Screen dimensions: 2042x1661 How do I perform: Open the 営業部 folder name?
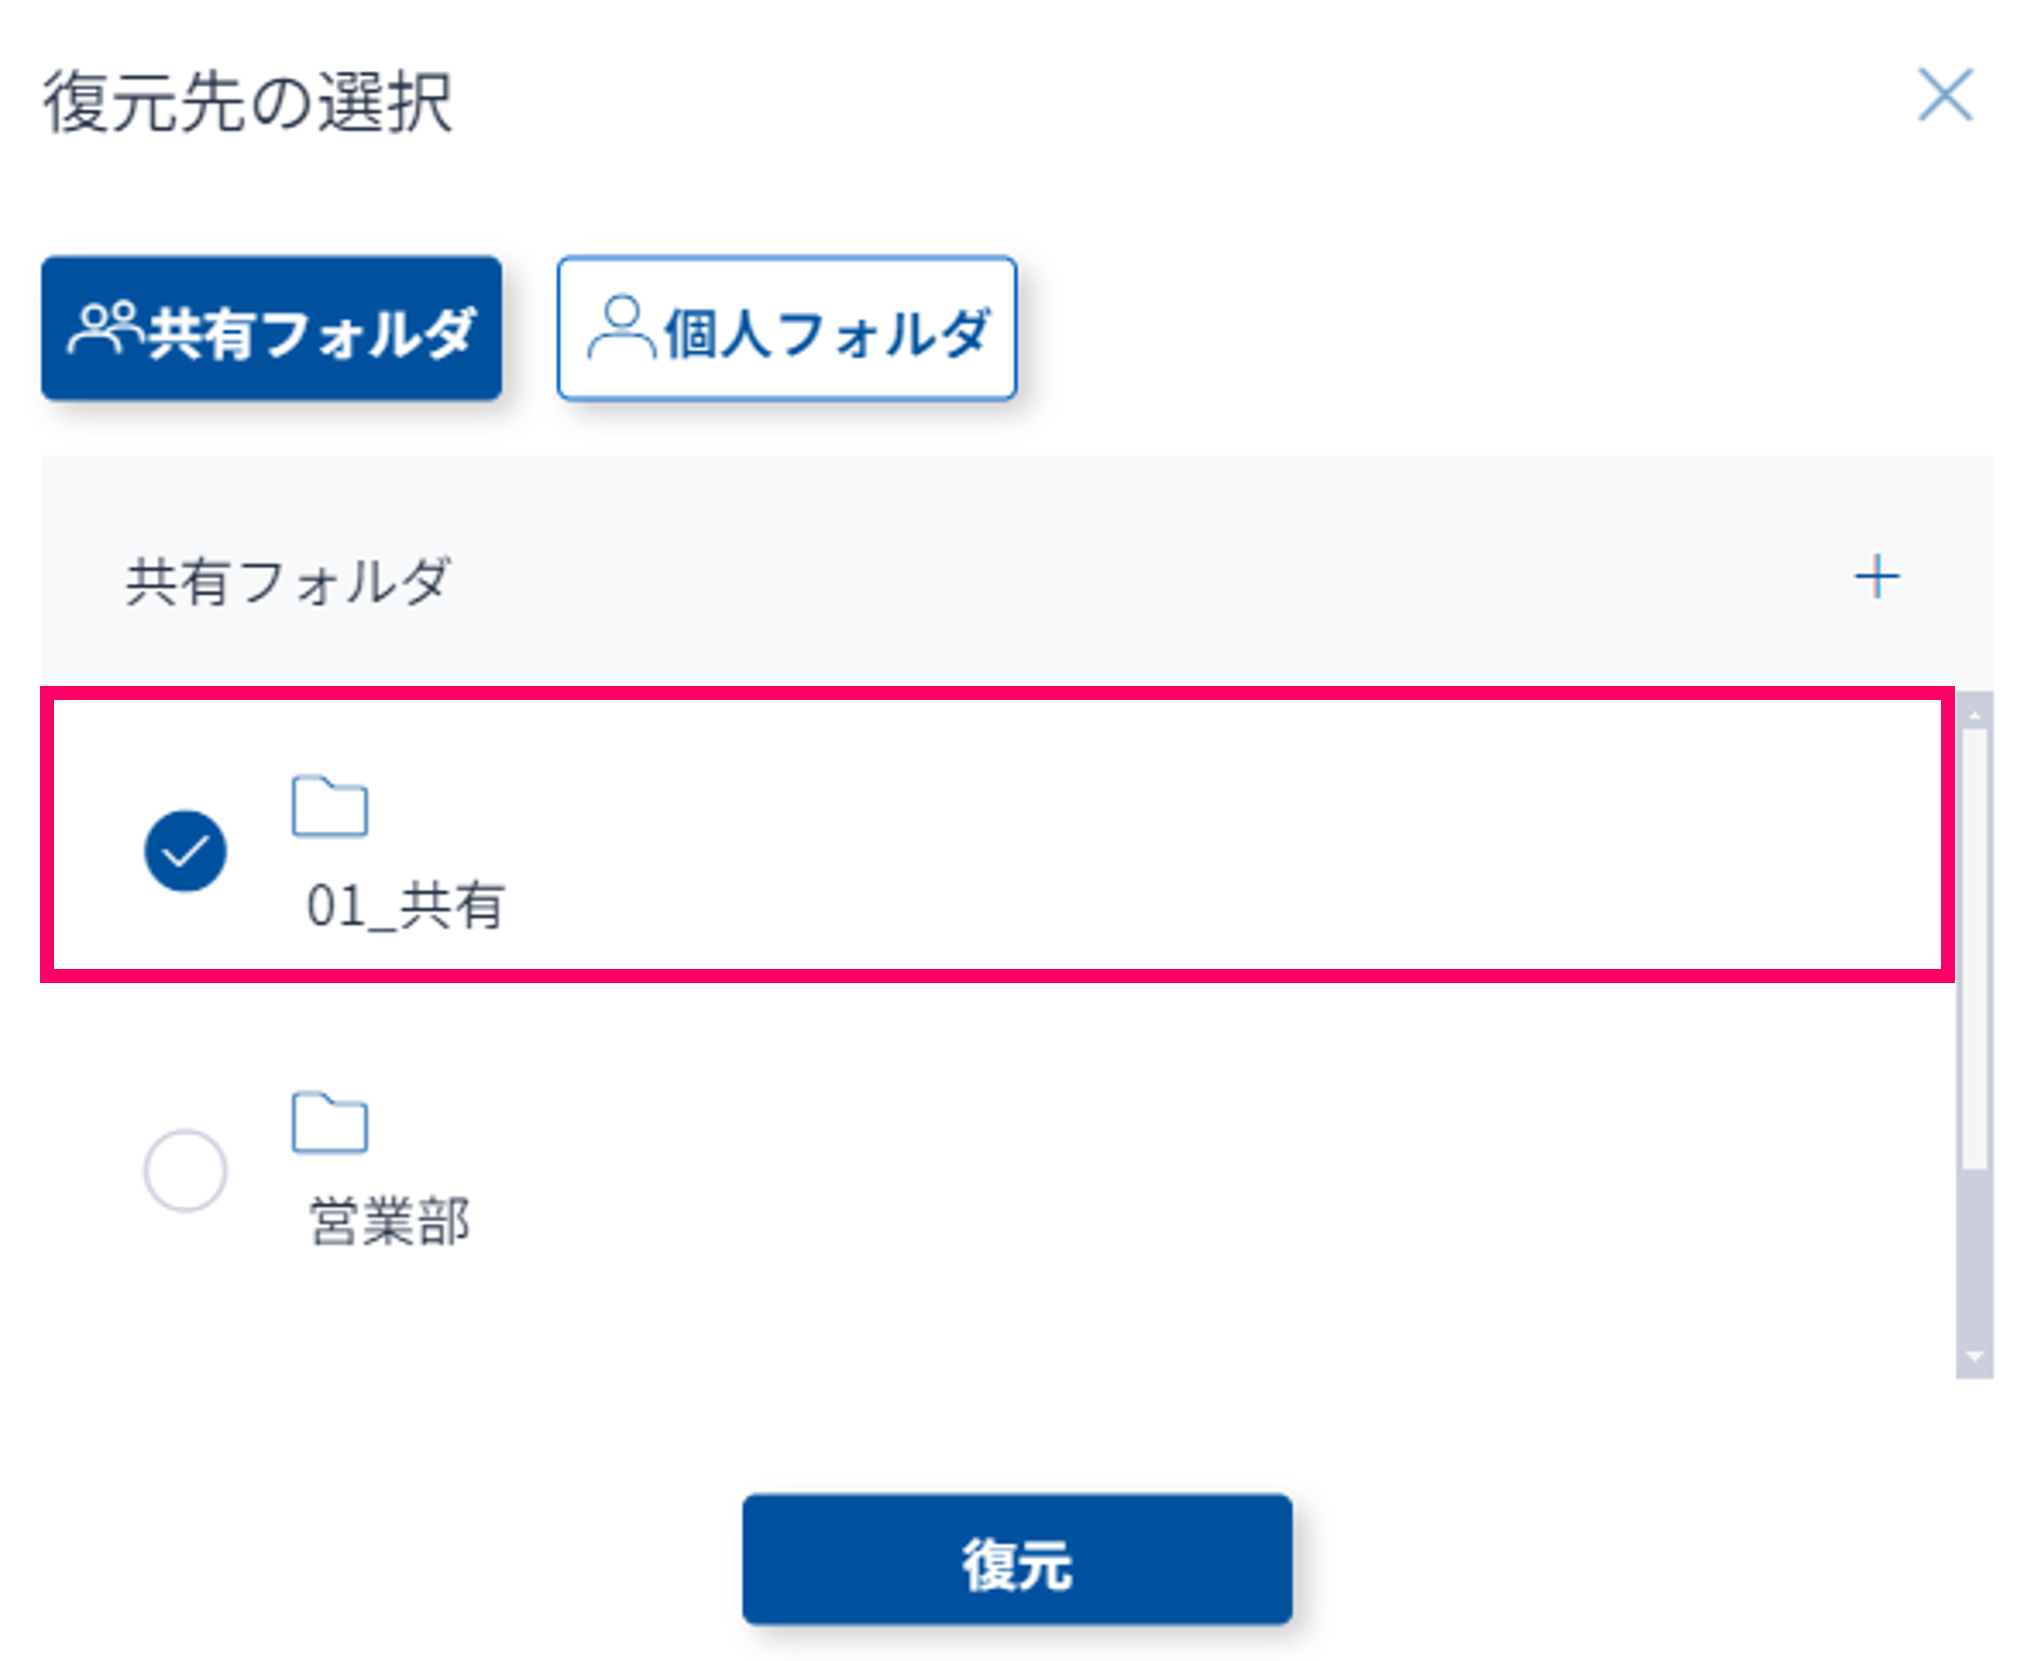coord(389,1222)
